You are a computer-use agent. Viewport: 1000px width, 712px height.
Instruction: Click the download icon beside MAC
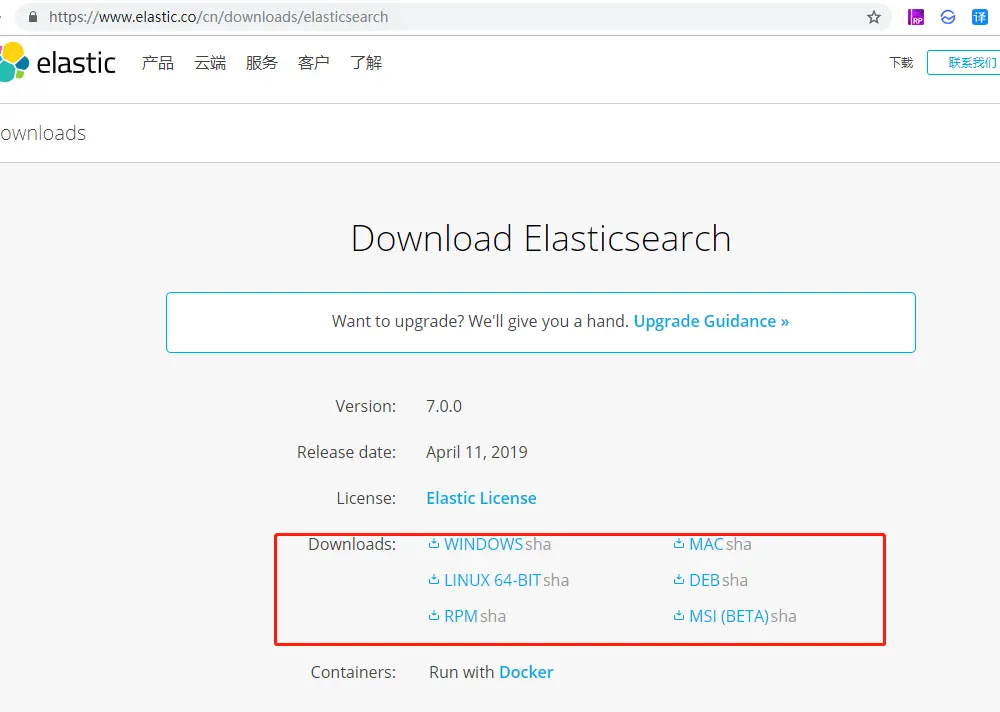click(679, 544)
